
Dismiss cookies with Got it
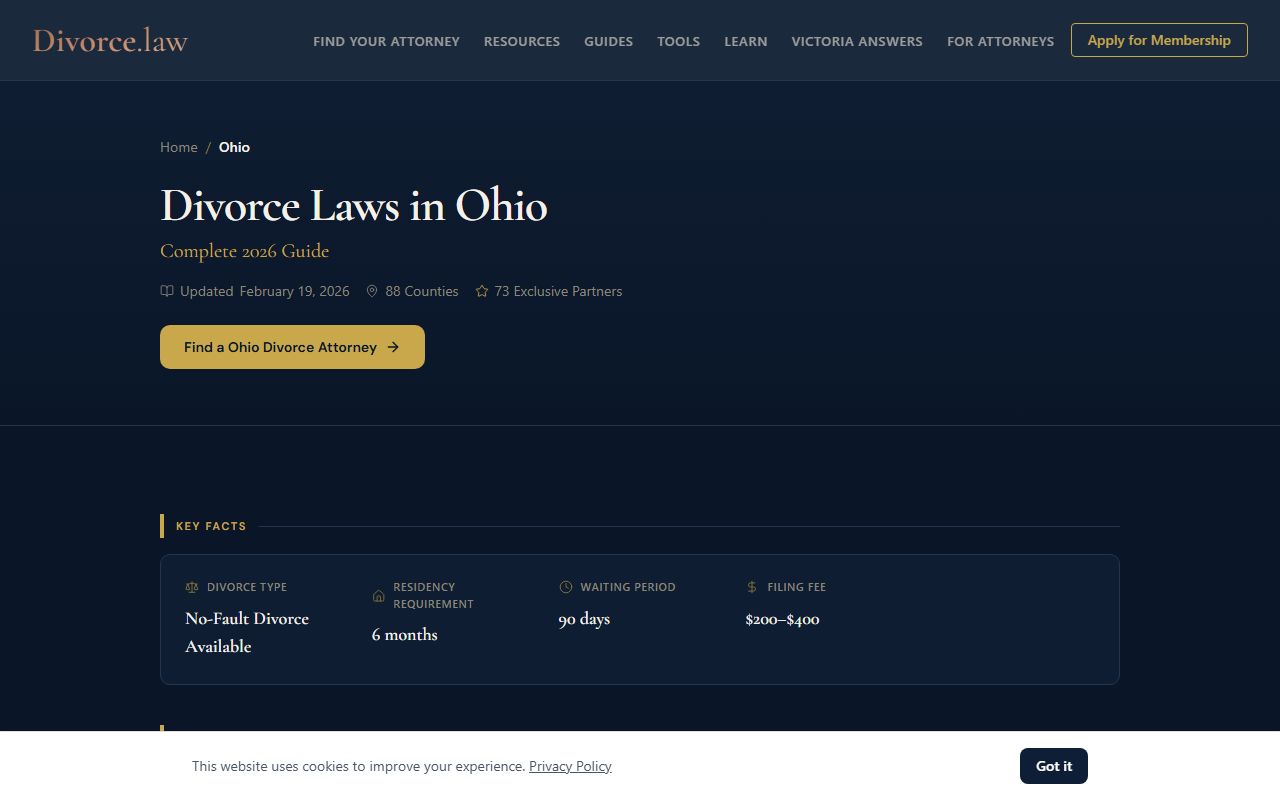[x=1054, y=766]
